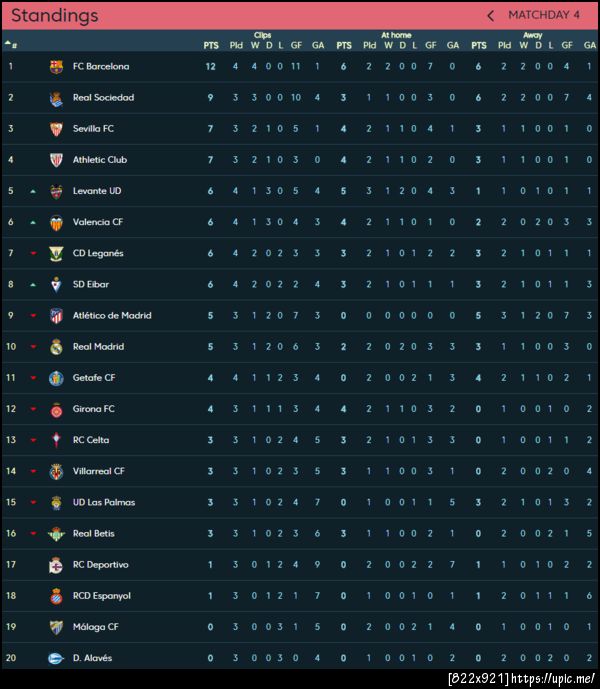Open the Valencia CF team link
The image size is (600, 689).
click(x=98, y=222)
